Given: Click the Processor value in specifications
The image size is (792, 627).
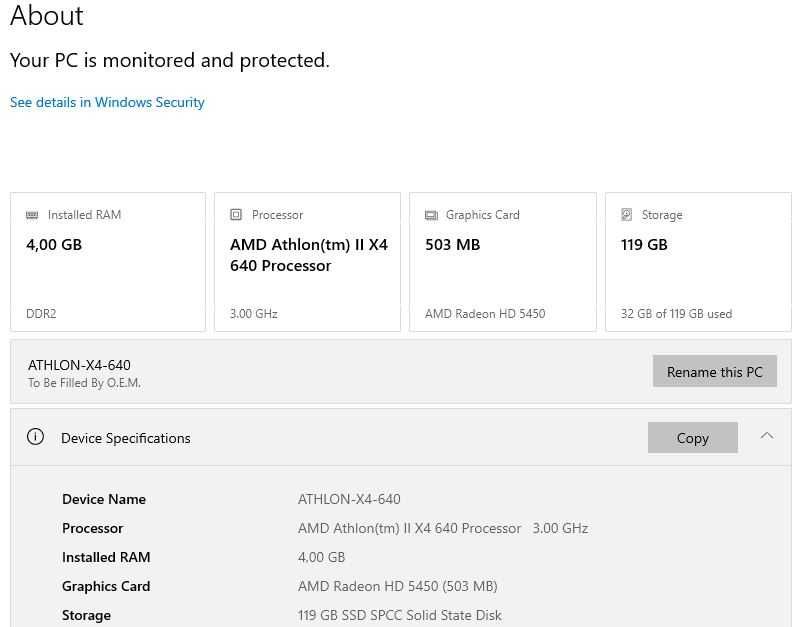Looking at the screenshot, I should (443, 528).
